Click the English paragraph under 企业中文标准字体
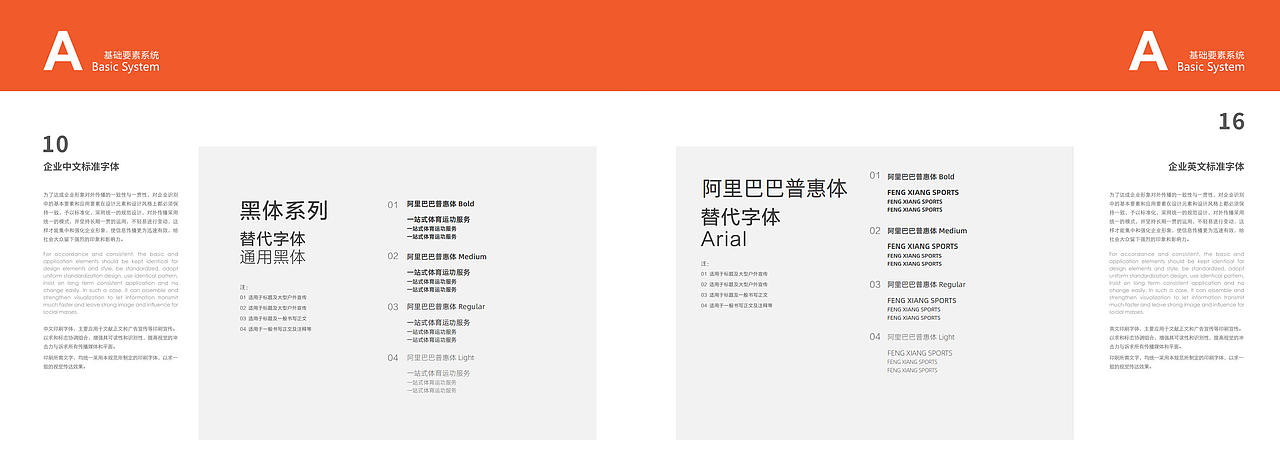The width and height of the screenshot is (1280, 472). tap(110, 283)
